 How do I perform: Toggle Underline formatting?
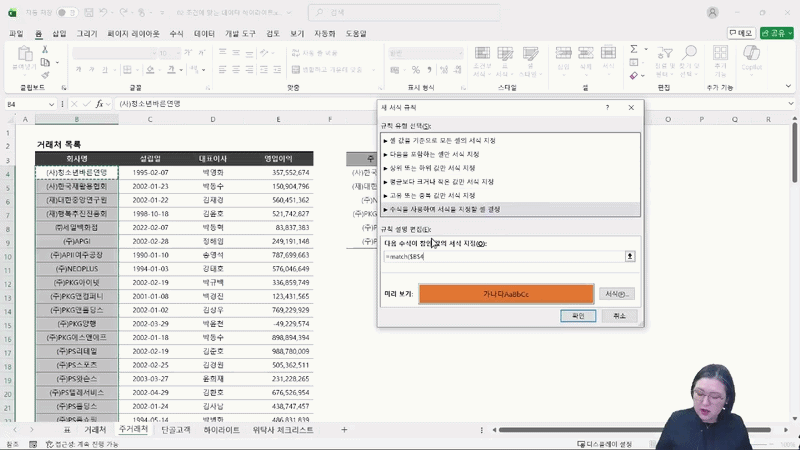coord(105,69)
